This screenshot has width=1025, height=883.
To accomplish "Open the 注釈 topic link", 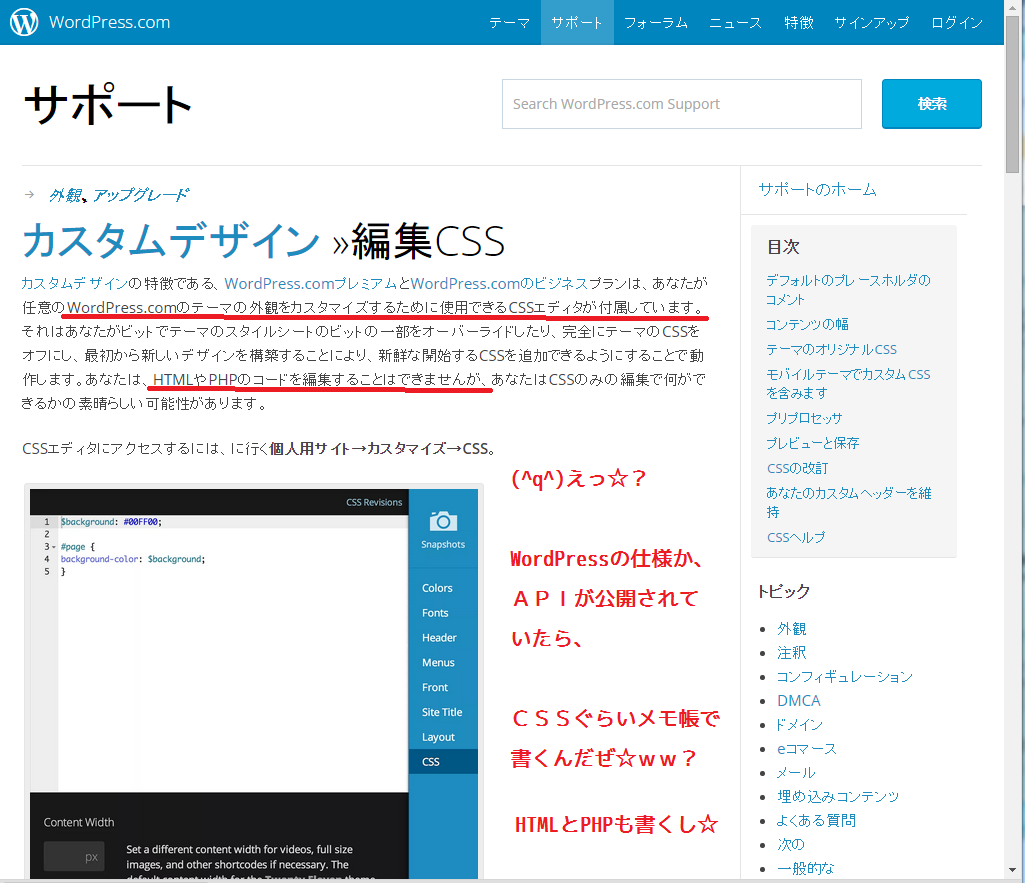I will tap(792, 653).
